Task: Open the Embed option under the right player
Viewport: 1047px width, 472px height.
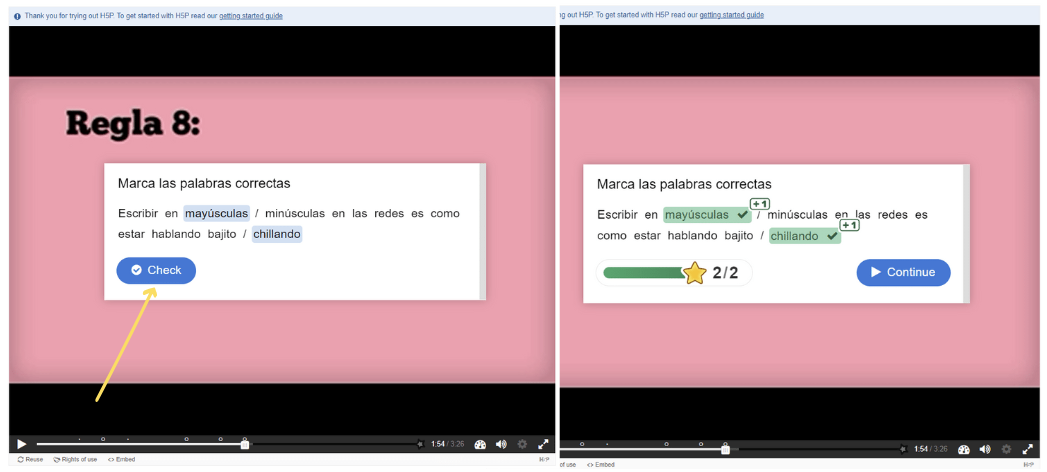Action: (x=600, y=465)
